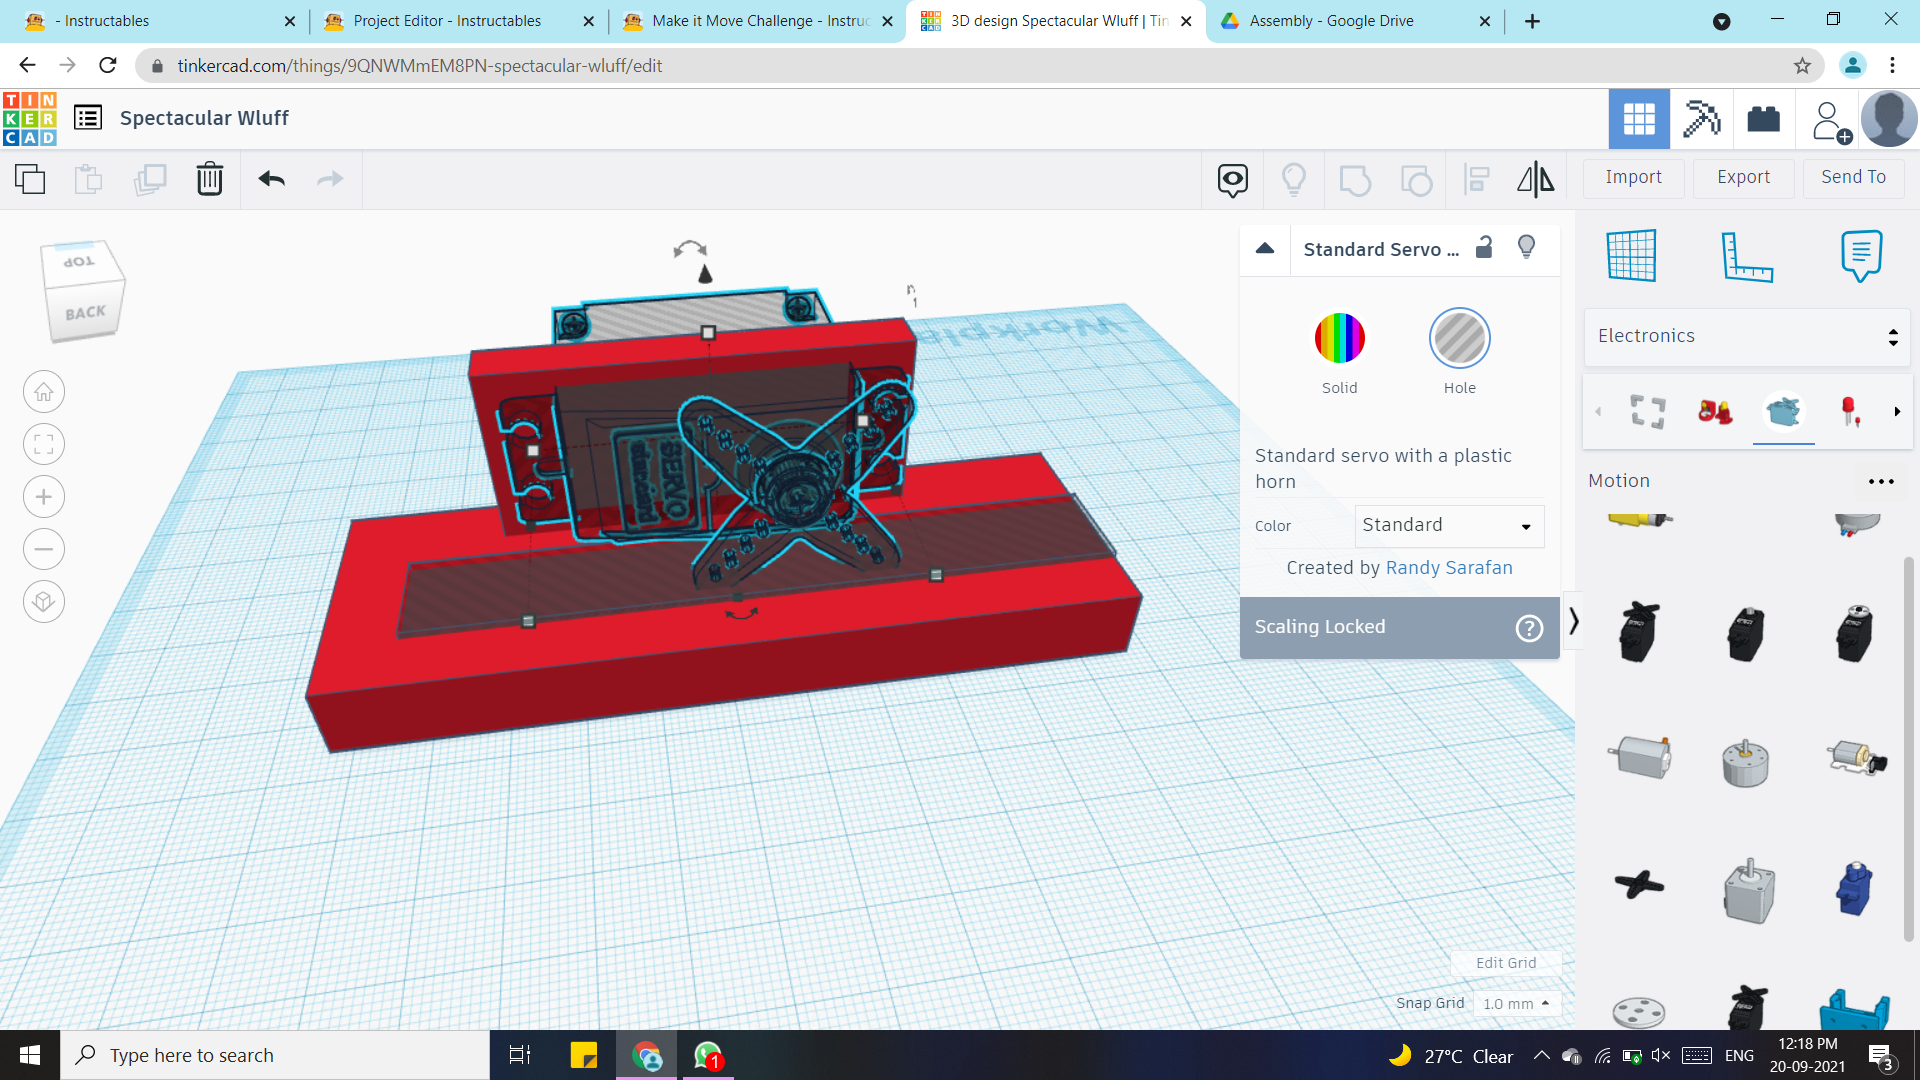The width and height of the screenshot is (1920, 1080).
Task: Delete selection with the trash icon
Action: click(x=209, y=179)
